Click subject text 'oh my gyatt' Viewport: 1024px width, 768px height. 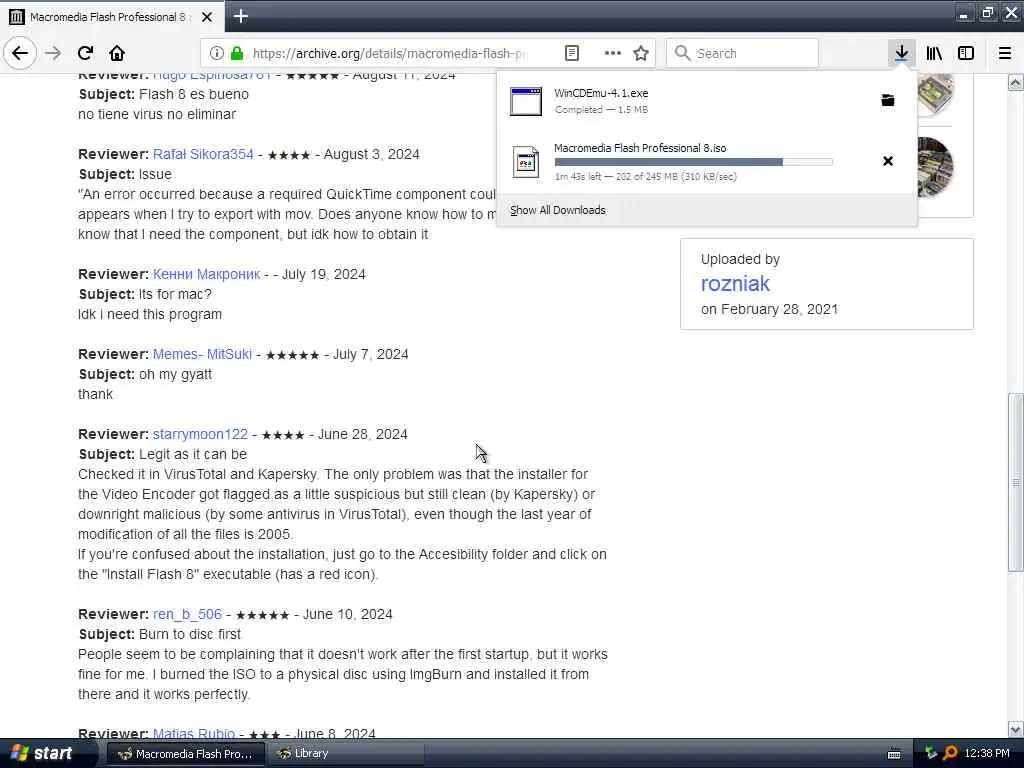[175, 374]
